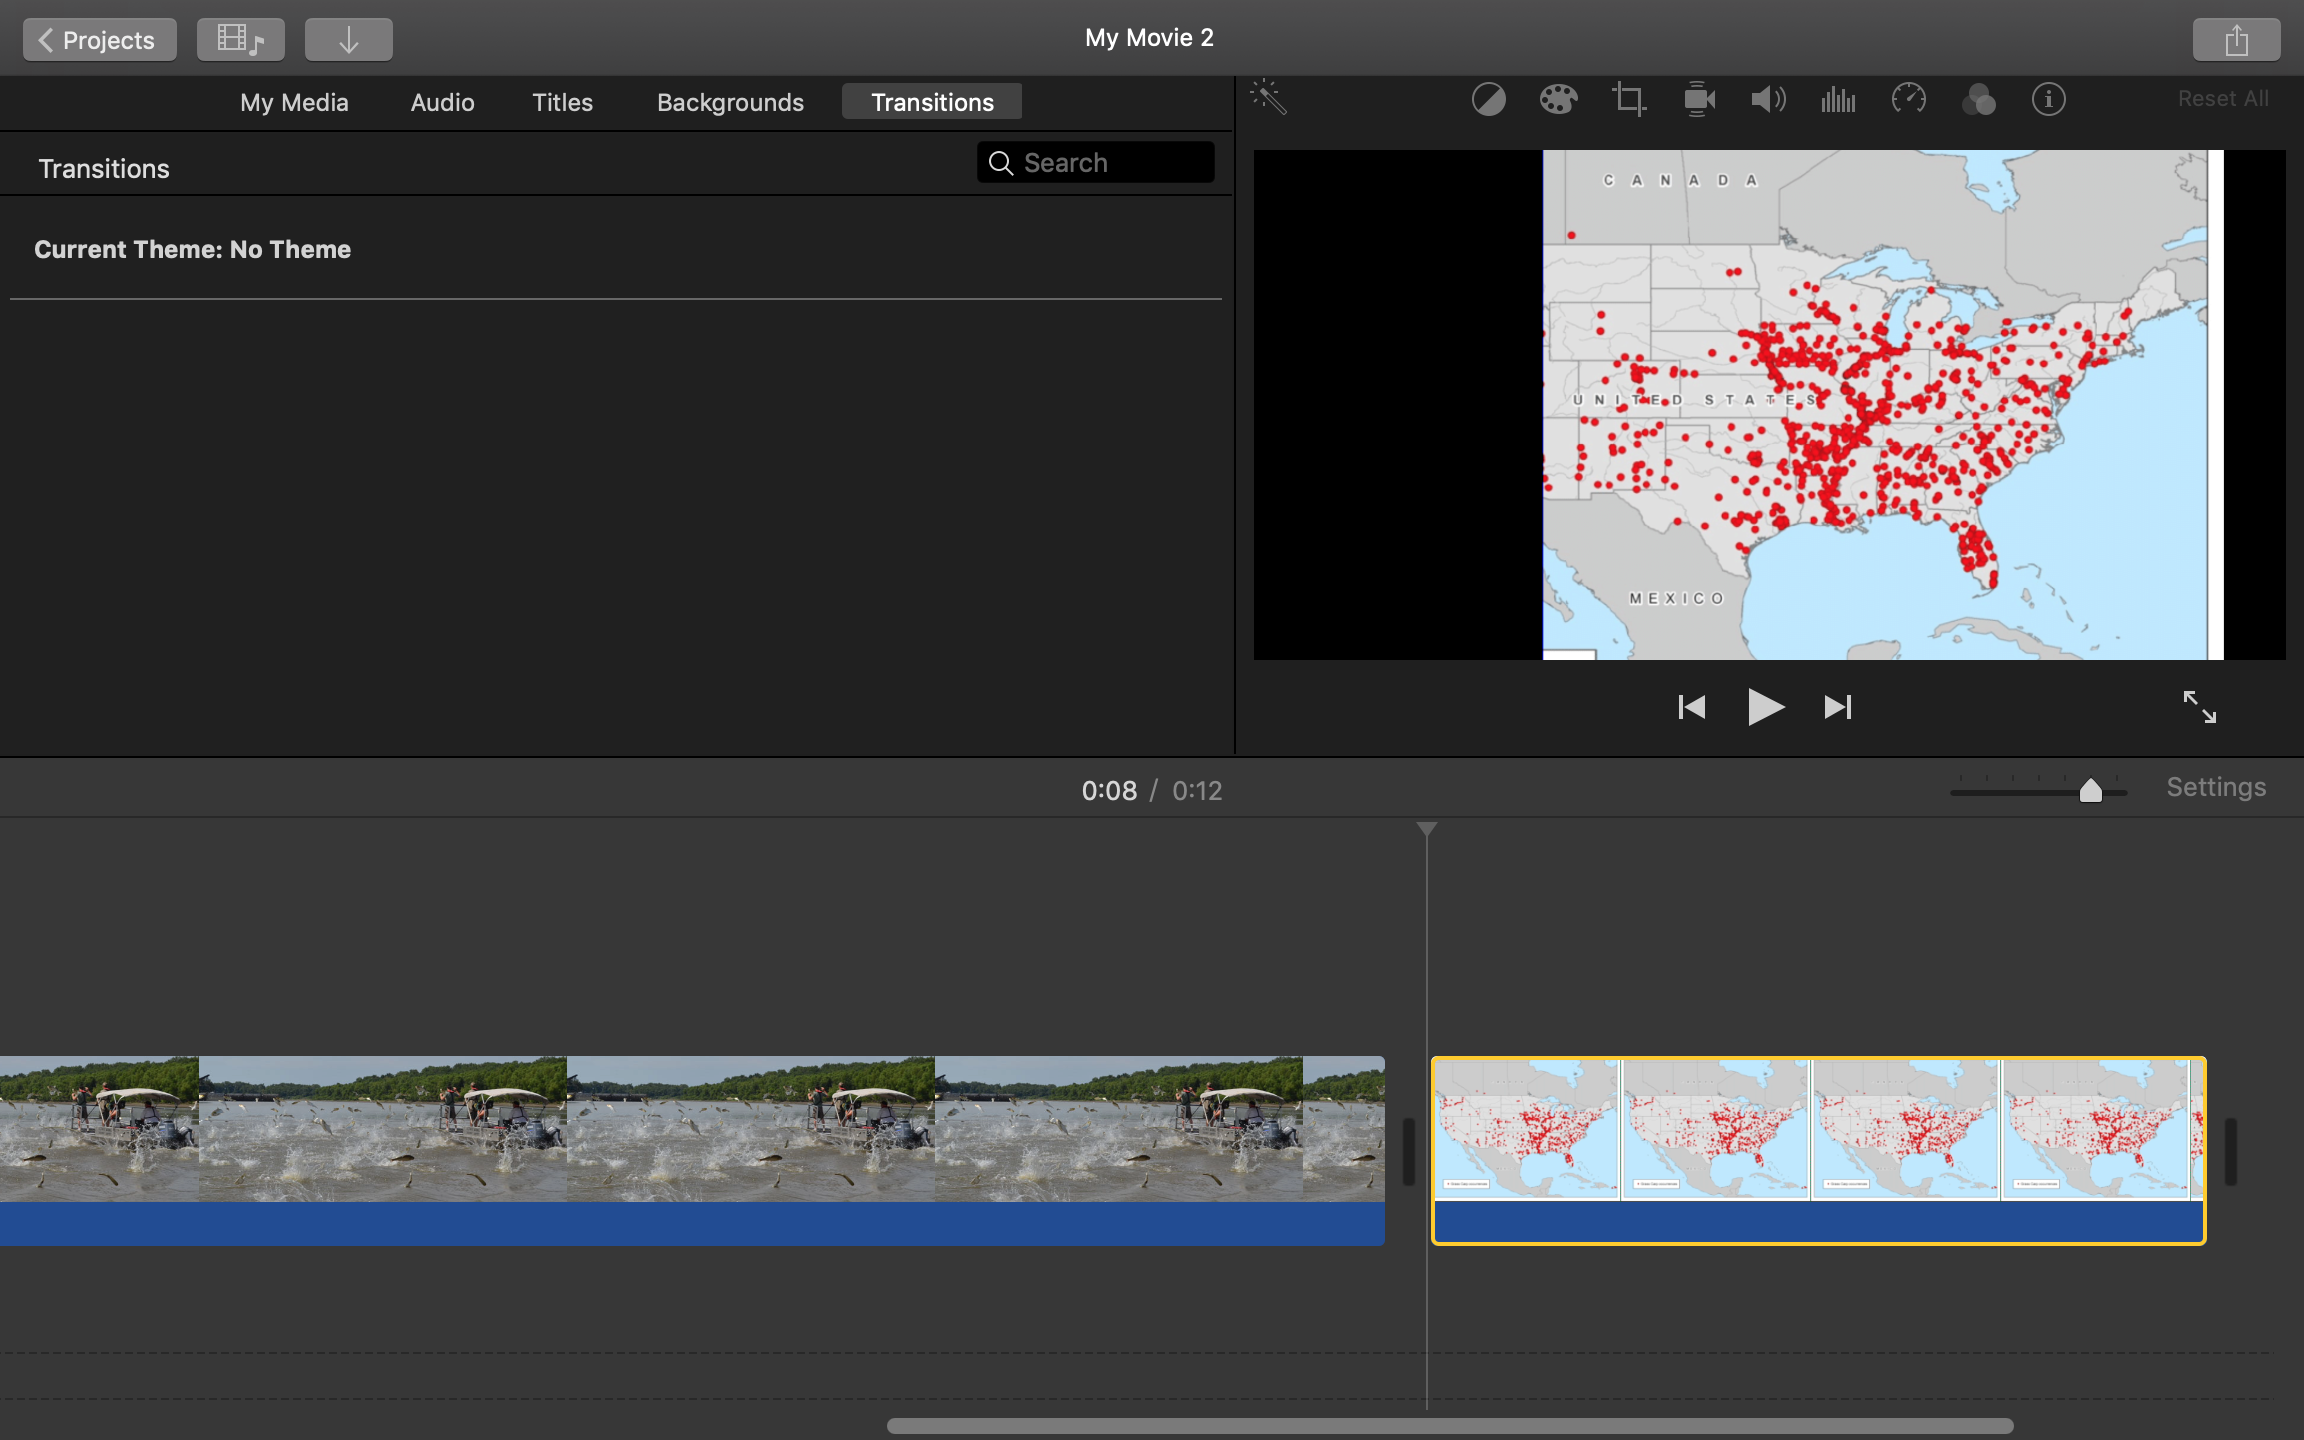The image size is (2304, 1440).
Task: Open noise reduction and equalizer
Action: click(x=1838, y=99)
